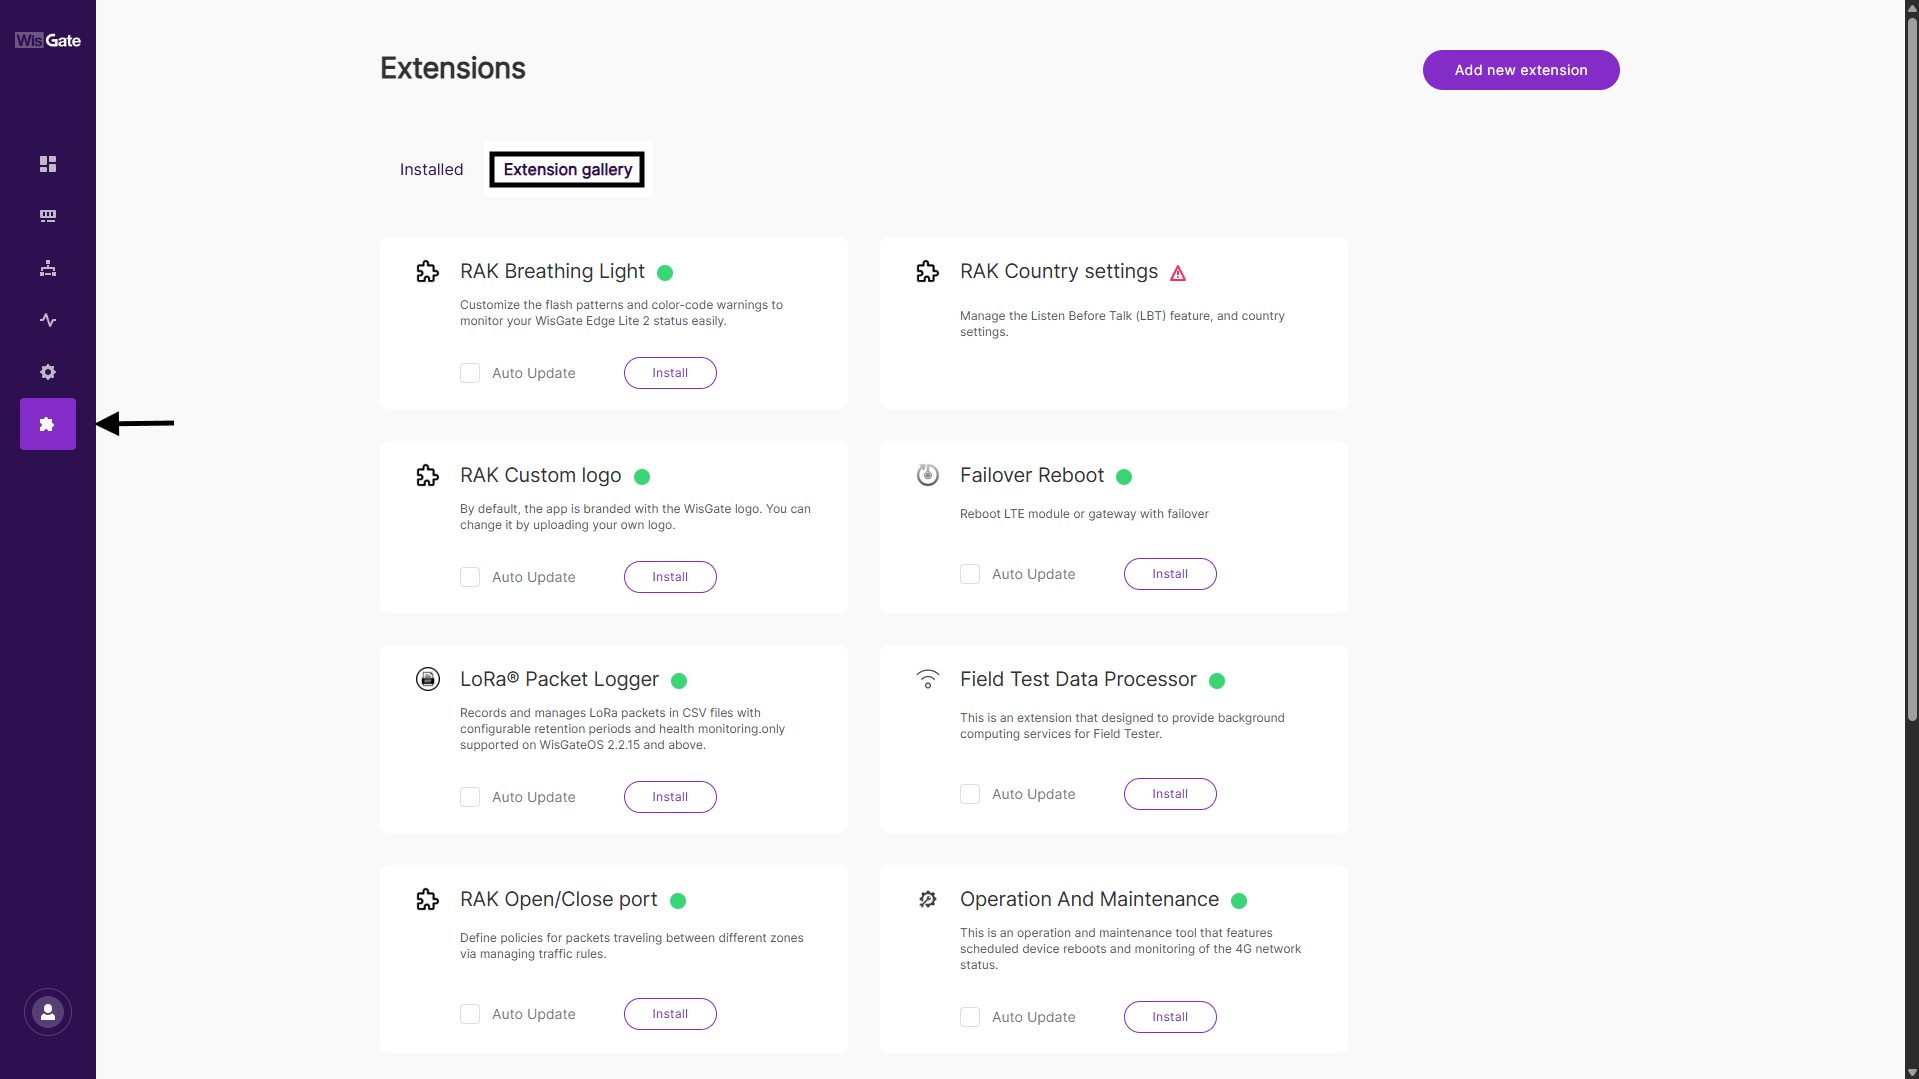1919x1079 pixels.
Task: Click the RAK Custom logo puzzle icon
Action: point(428,476)
